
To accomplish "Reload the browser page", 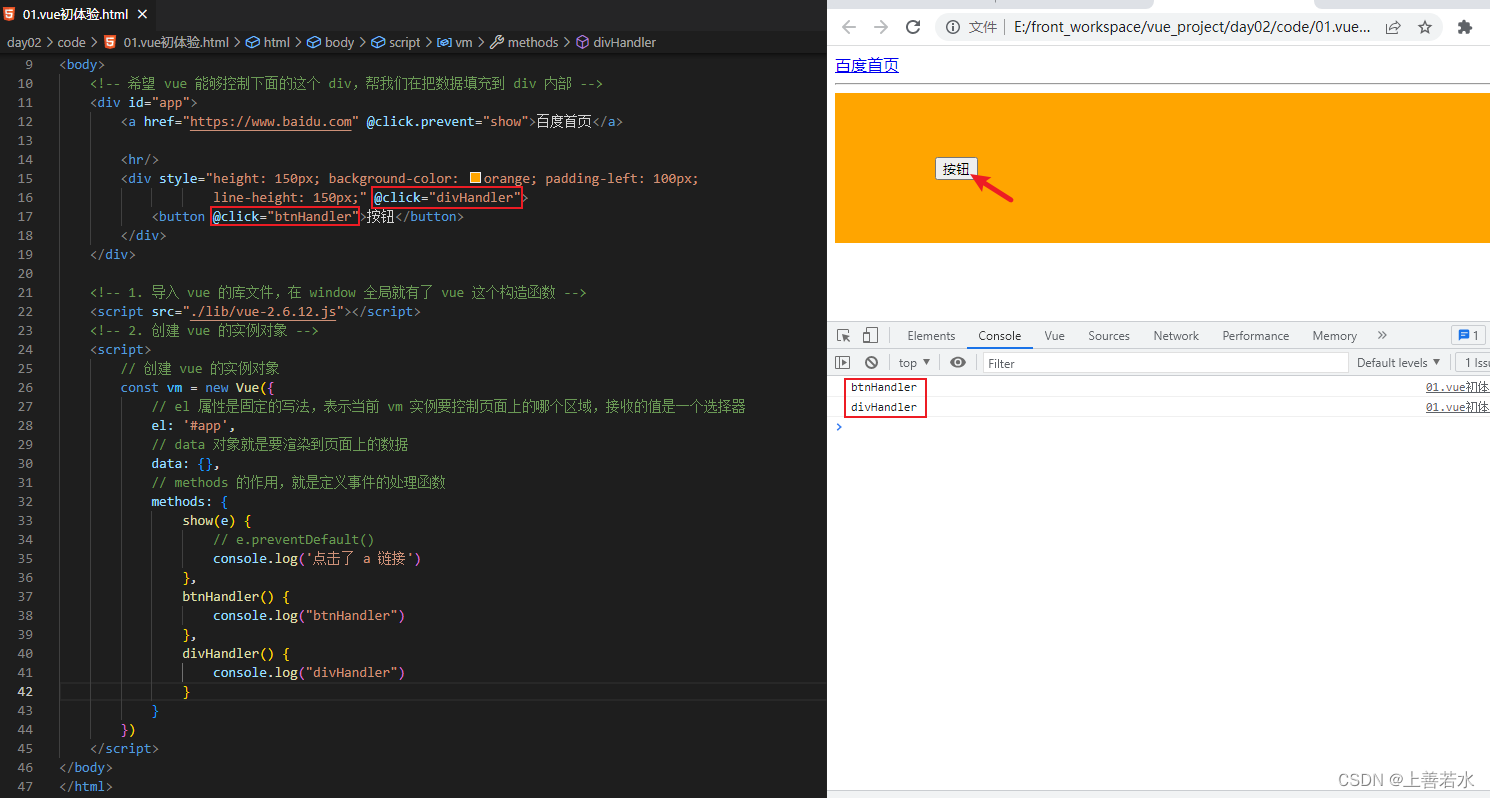I will click(x=913, y=27).
